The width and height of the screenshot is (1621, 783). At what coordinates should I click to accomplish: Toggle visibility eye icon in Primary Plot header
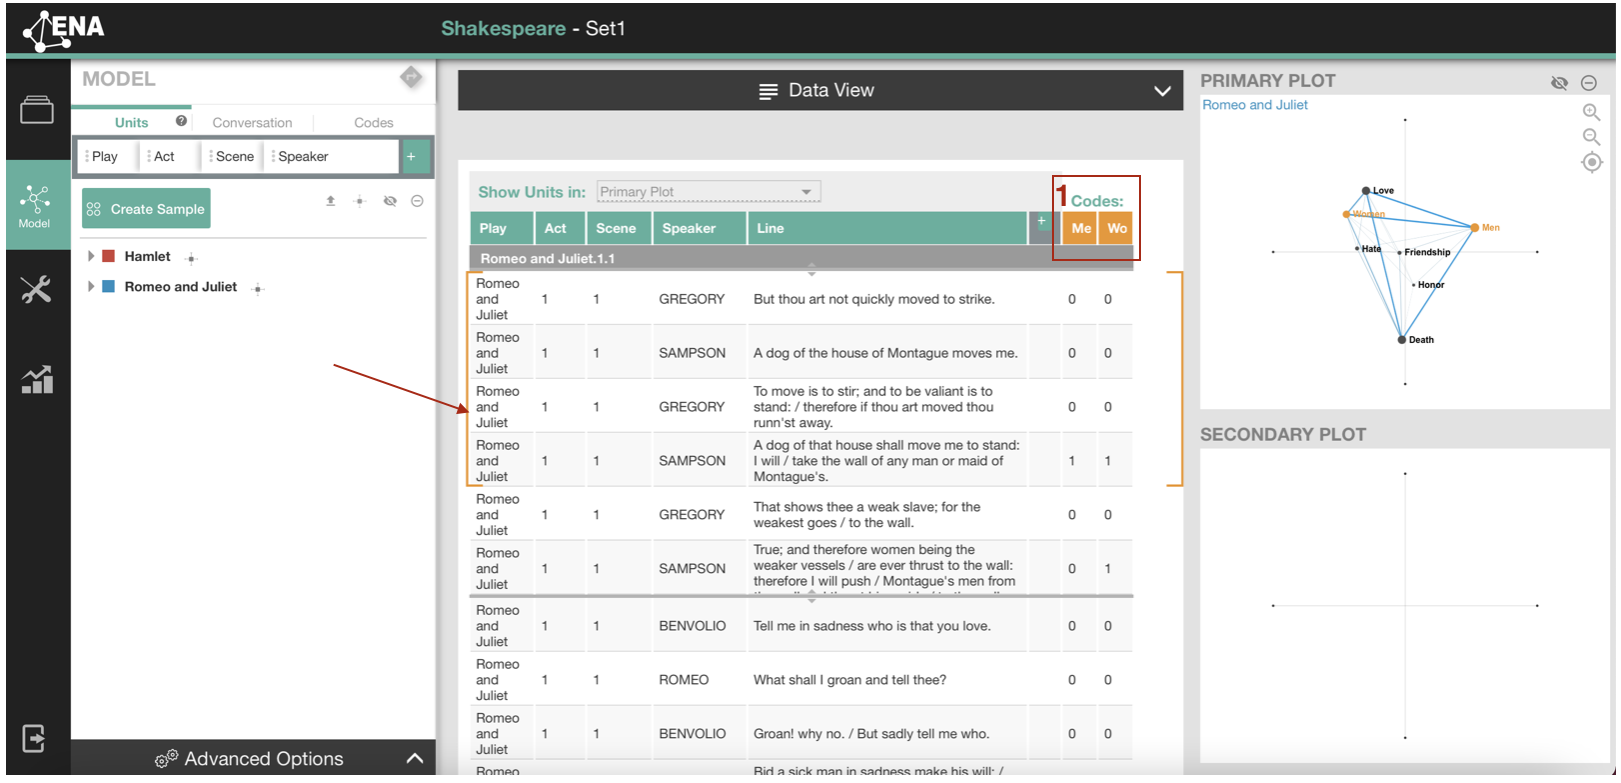click(x=1559, y=83)
